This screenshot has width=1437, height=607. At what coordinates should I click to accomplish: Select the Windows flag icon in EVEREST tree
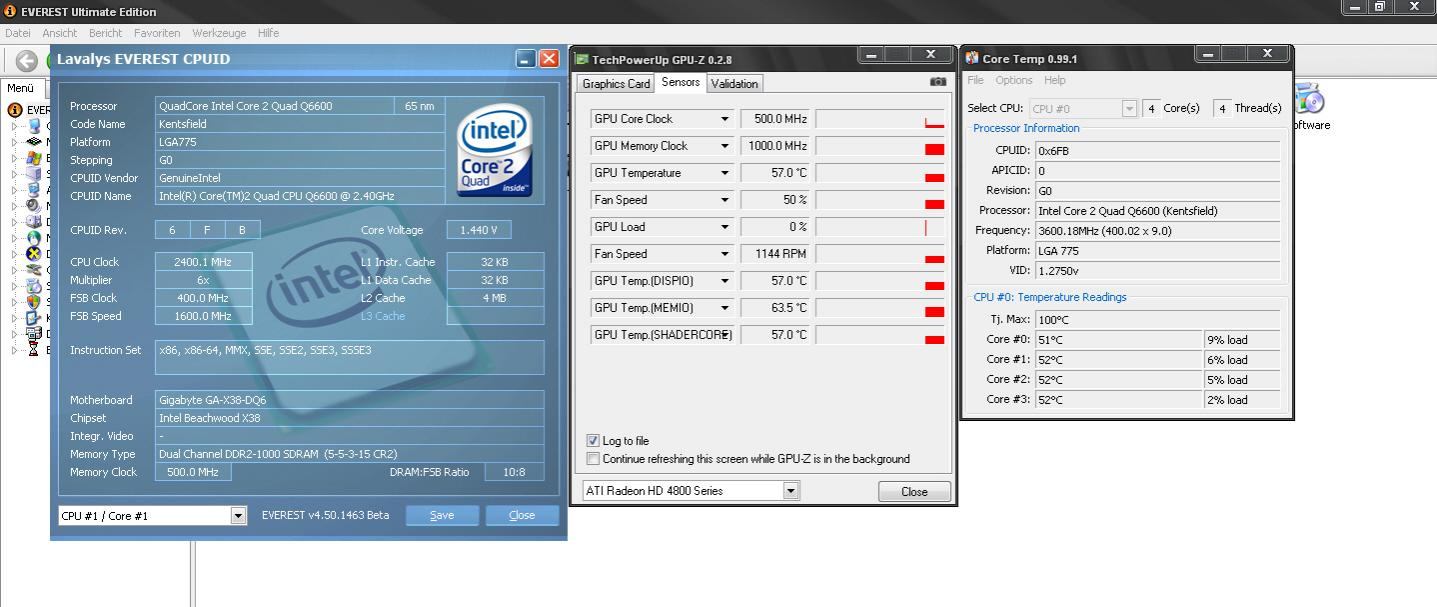pos(34,158)
